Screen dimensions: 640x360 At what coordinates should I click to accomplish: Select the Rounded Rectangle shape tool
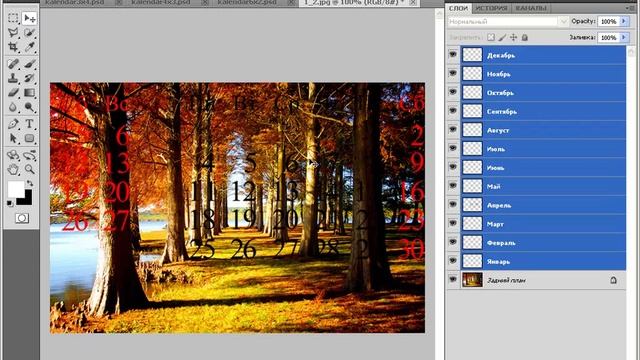[x=29, y=138]
